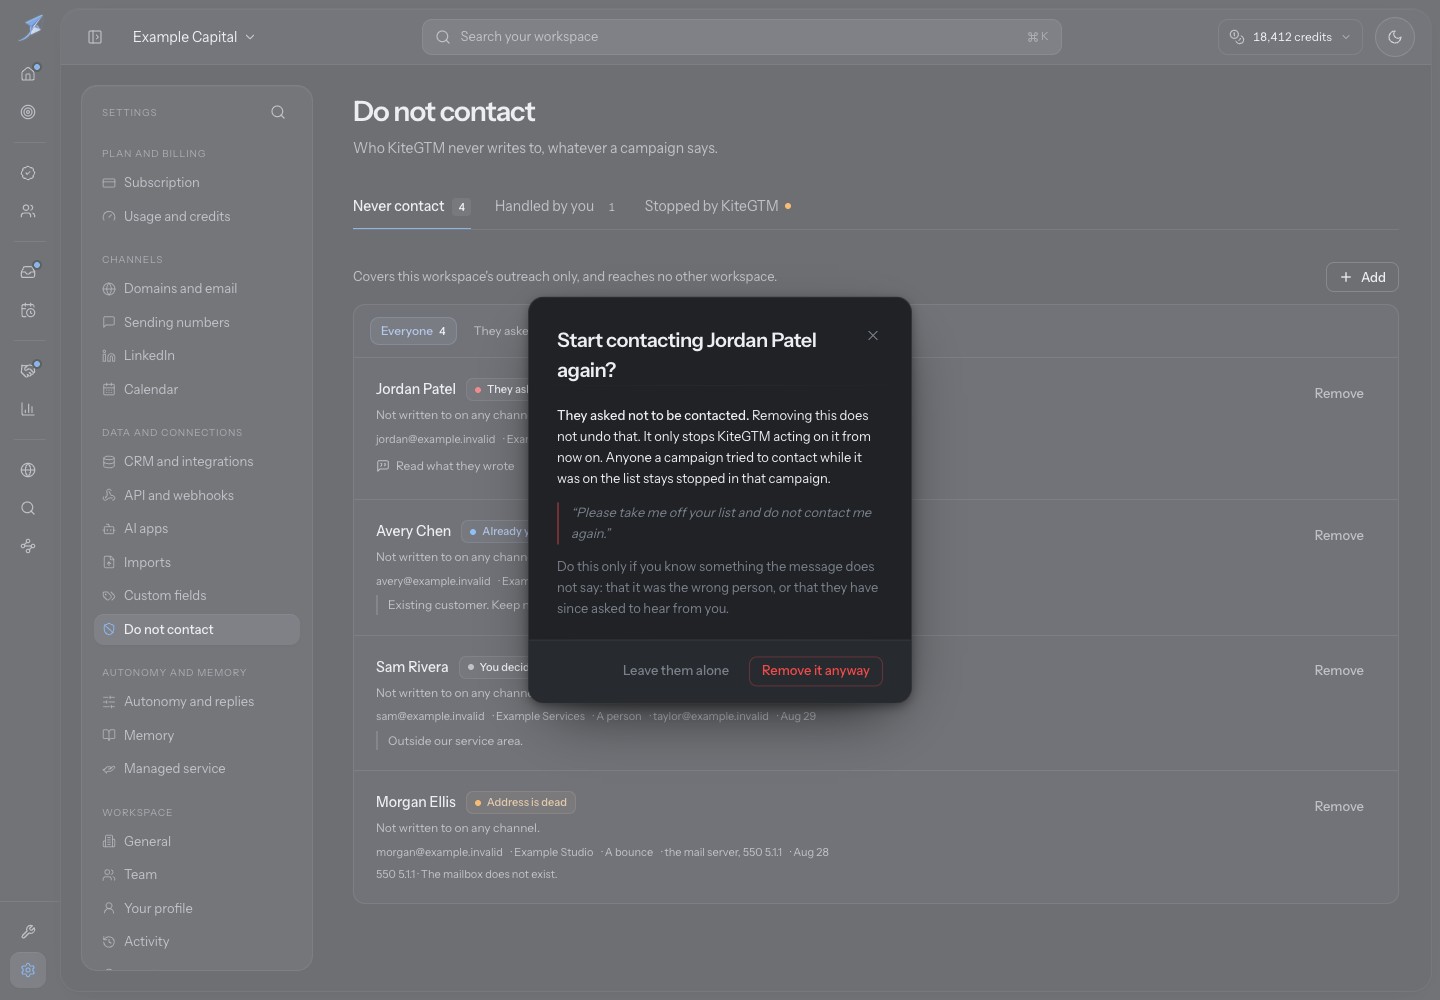Click the Add button
Screen dimensions: 1440x1000
point(1362,277)
